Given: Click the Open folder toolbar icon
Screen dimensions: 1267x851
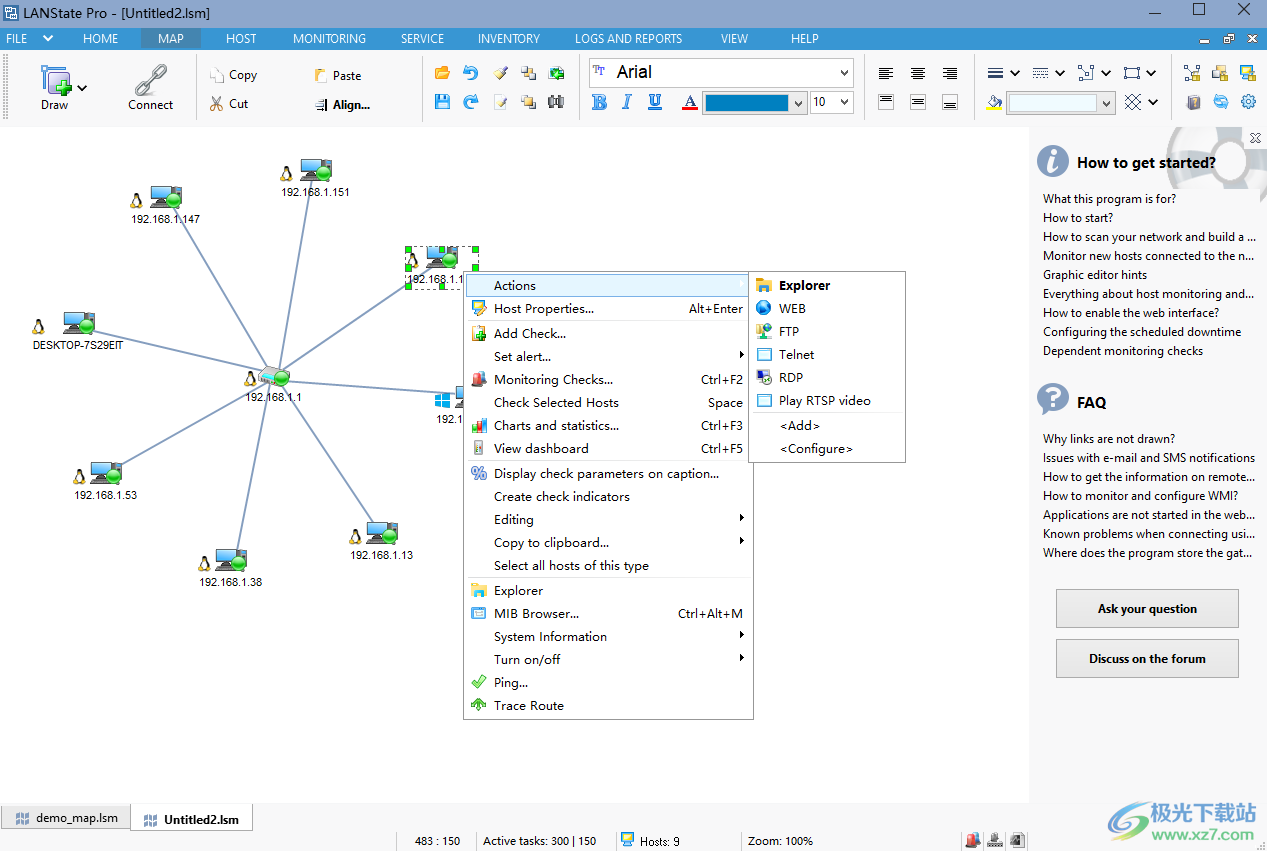Looking at the screenshot, I should tap(443, 73).
